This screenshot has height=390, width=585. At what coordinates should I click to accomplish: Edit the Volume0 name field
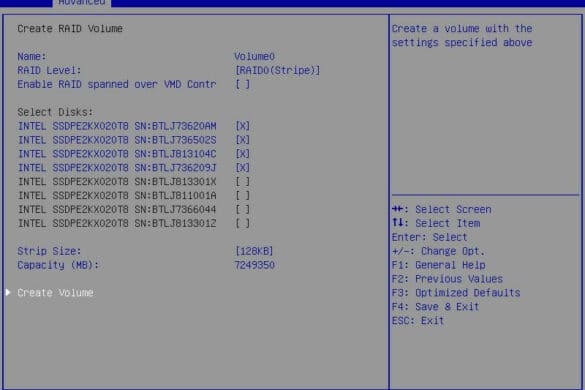(x=254, y=56)
